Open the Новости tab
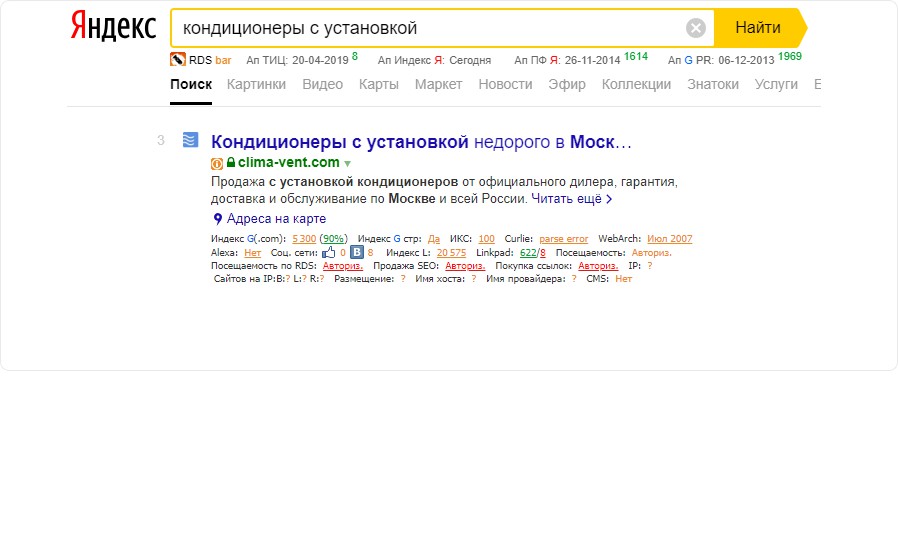 [x=505, y=84]
